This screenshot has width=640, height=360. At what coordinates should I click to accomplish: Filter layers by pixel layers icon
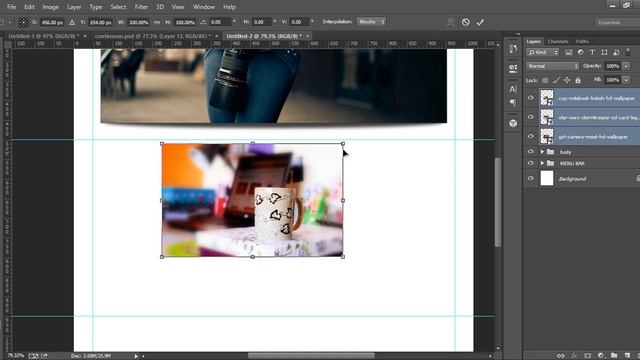click(x=569, y=52)
